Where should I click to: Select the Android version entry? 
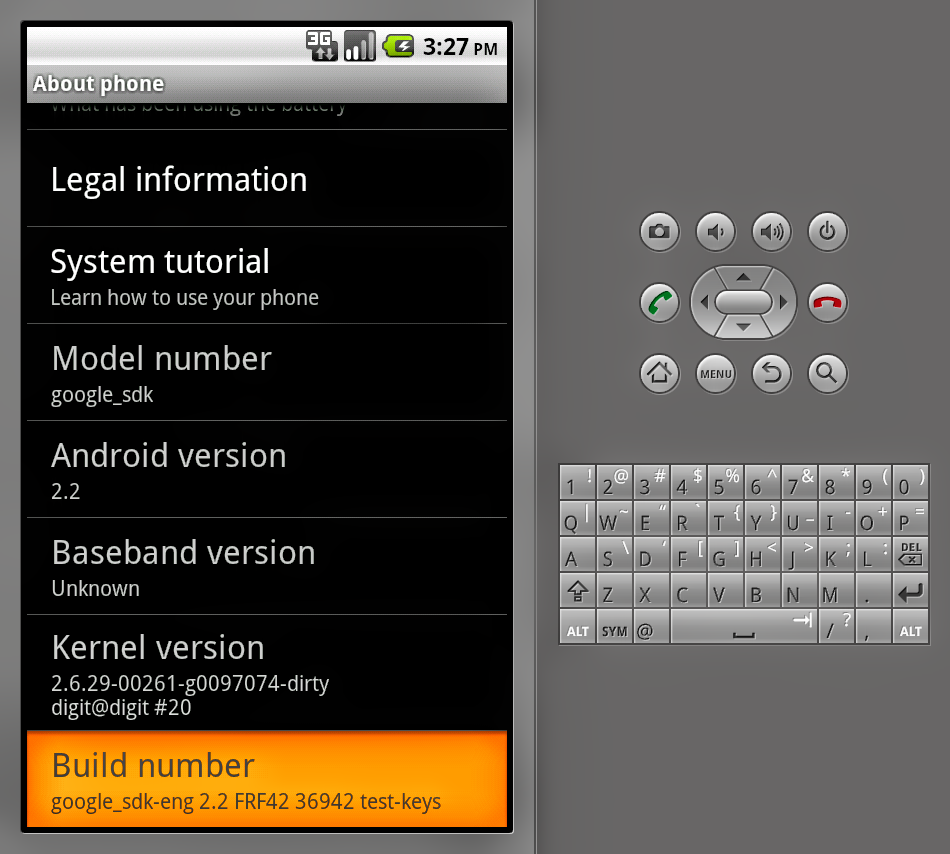click(x=267, y=469)
